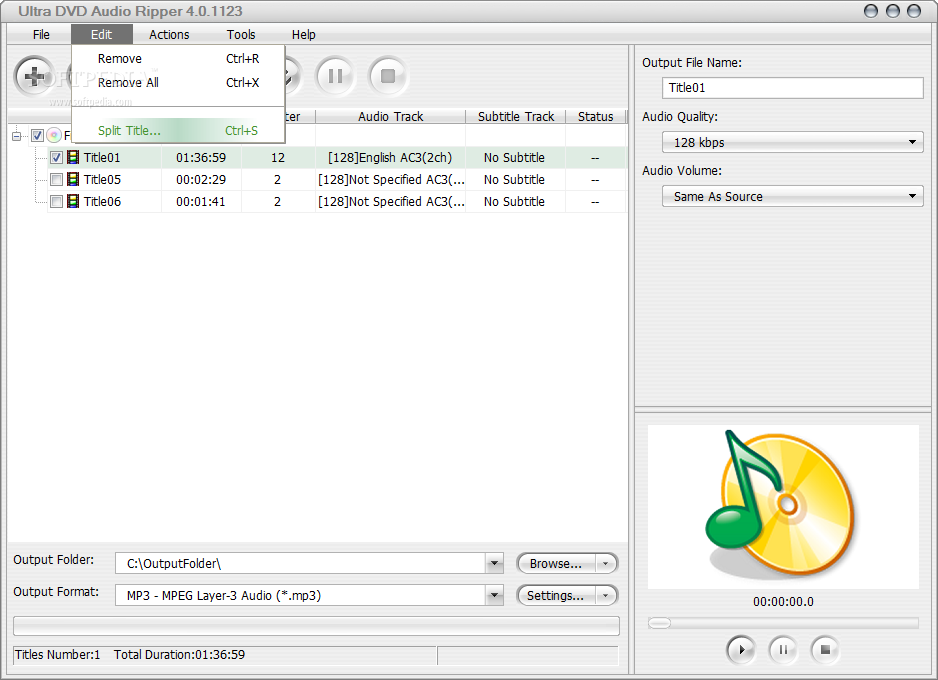Click the 01:36:59 duration cell
This screenshot has height=680, width=938.
coord(201,158)
